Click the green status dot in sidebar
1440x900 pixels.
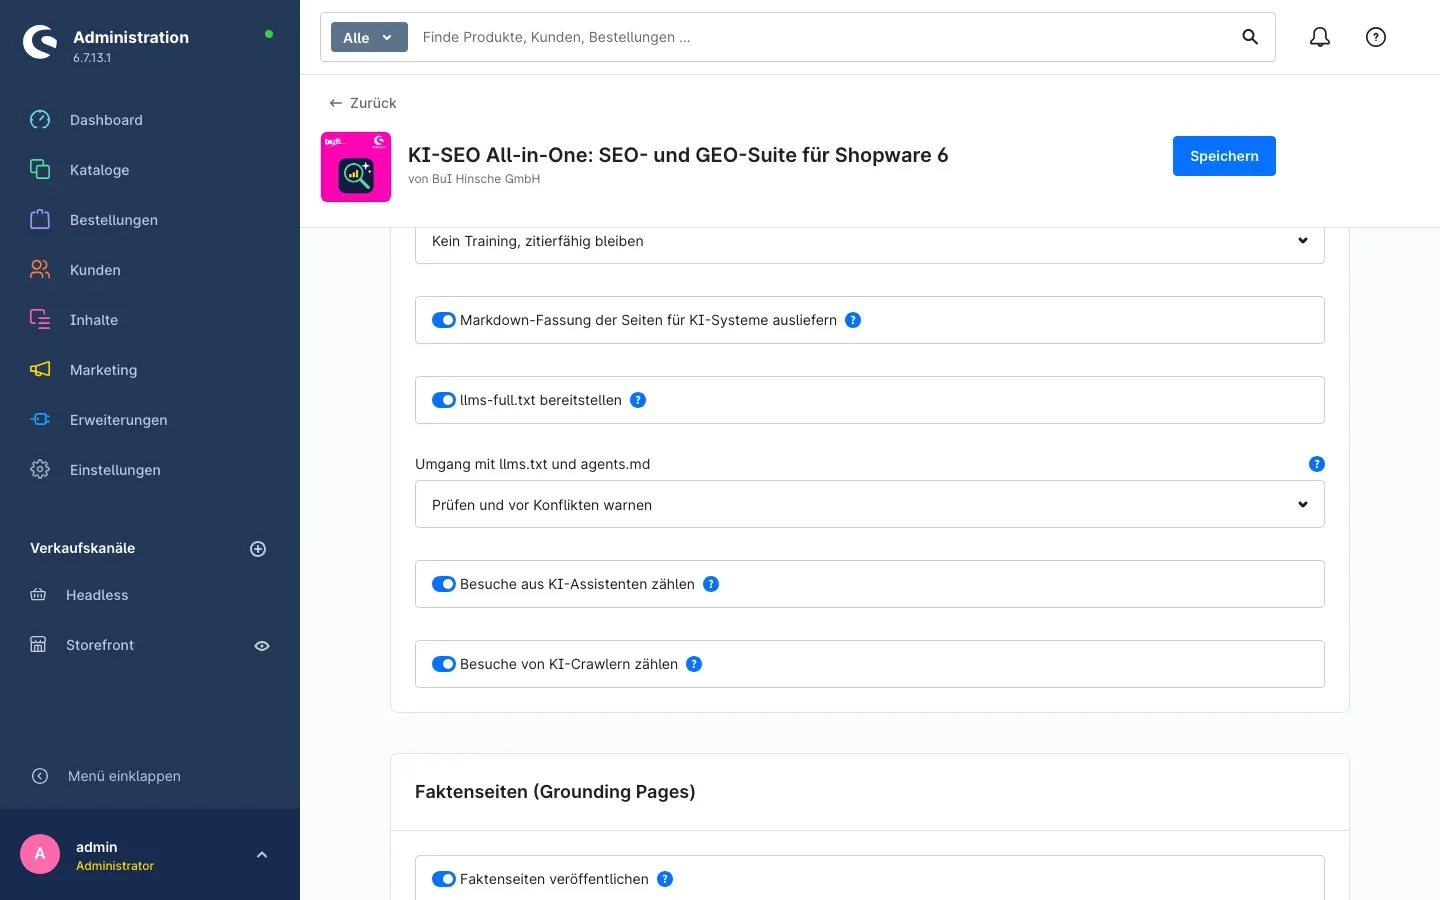268,34
